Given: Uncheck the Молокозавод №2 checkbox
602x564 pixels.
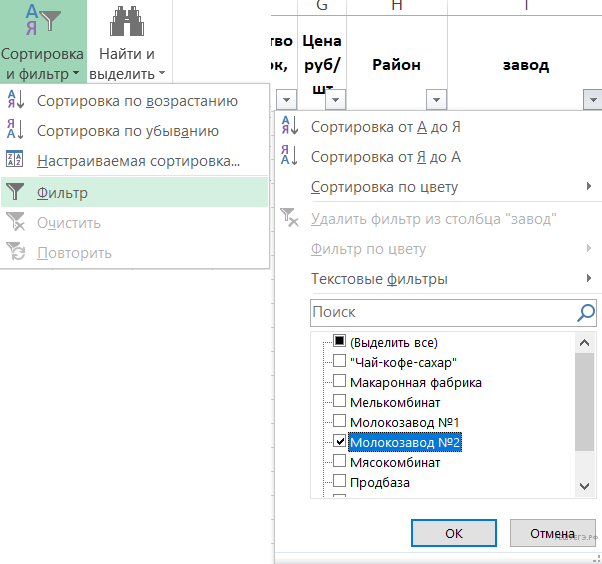Looking at the screenshot, I should tap(340, 442).
